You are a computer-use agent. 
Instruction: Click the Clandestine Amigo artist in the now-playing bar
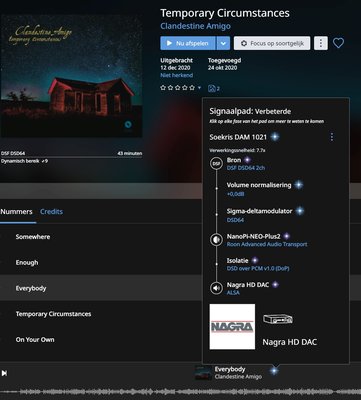(238, 377)
